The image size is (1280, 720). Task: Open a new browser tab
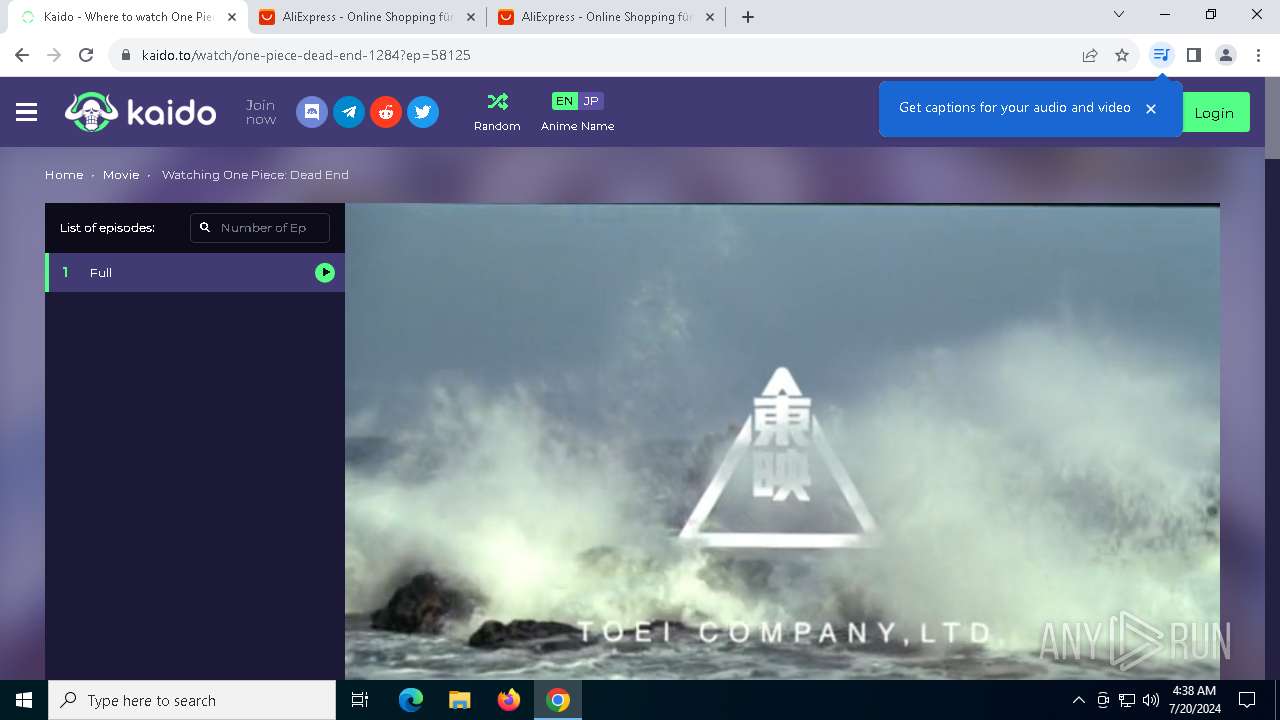tap(748, 17)
